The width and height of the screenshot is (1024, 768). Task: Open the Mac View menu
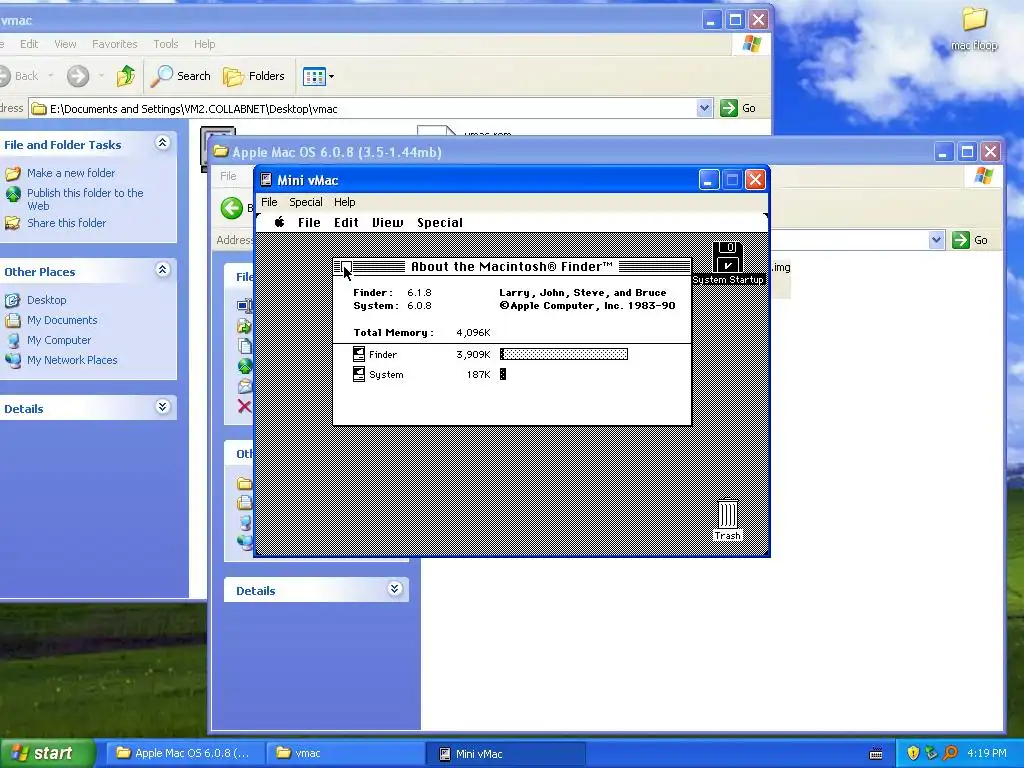point(387,223)
